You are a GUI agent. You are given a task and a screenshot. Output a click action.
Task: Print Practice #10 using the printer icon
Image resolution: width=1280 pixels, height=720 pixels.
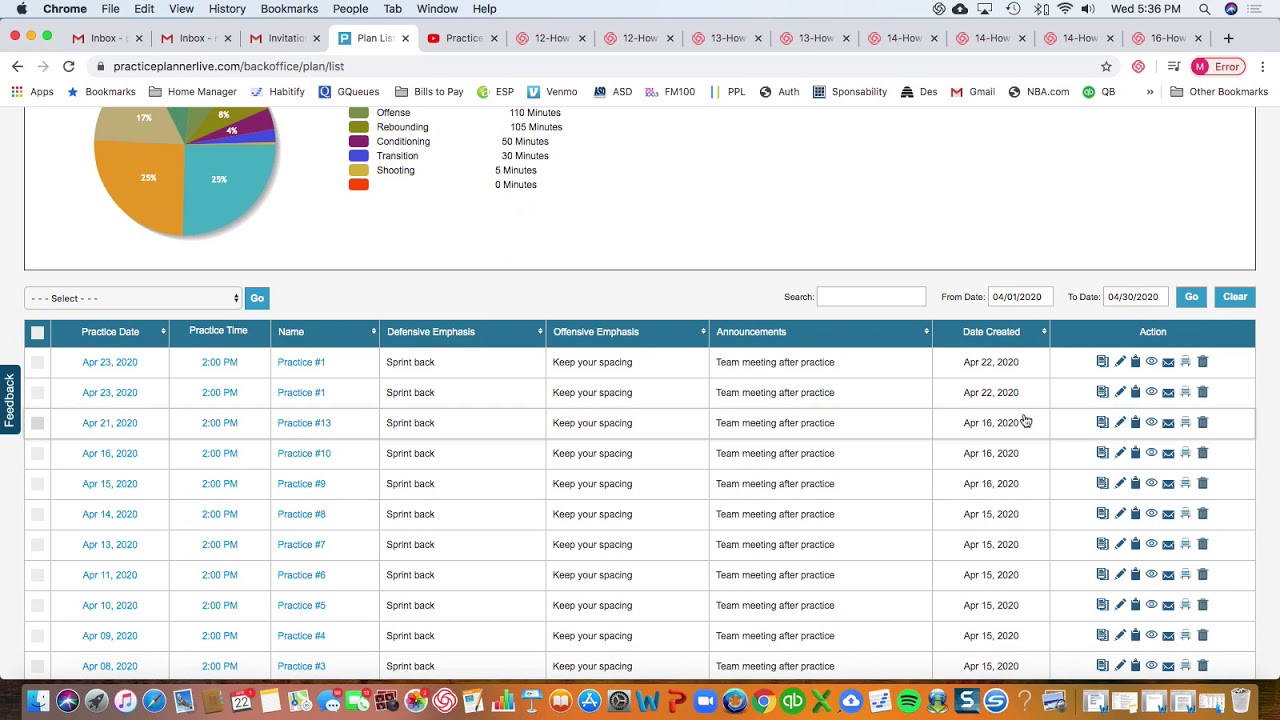pos(1185,453)
